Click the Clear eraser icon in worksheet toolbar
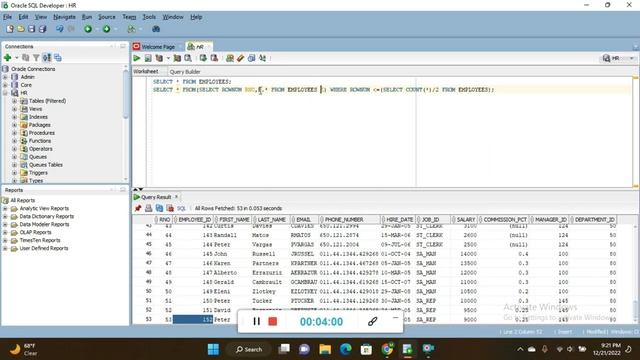Screen dimensions: 640x360 click(x=240, y=58)
